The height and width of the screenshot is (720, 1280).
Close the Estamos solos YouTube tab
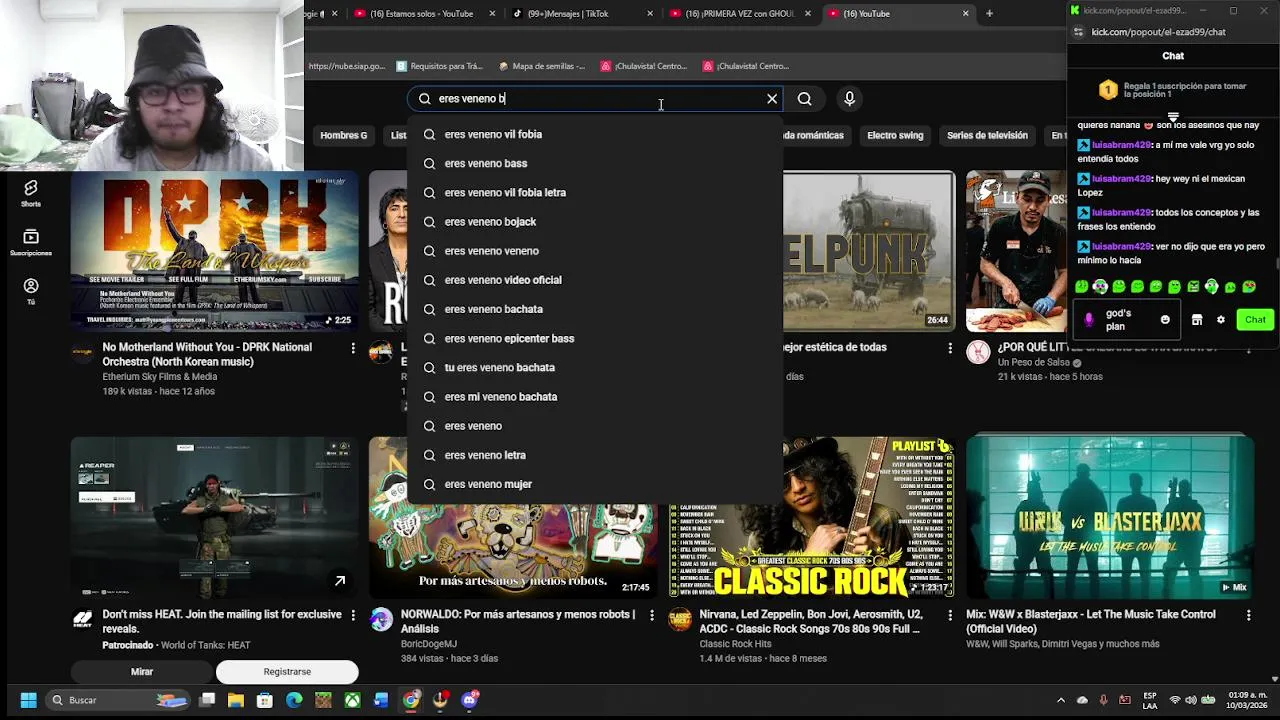492,14
